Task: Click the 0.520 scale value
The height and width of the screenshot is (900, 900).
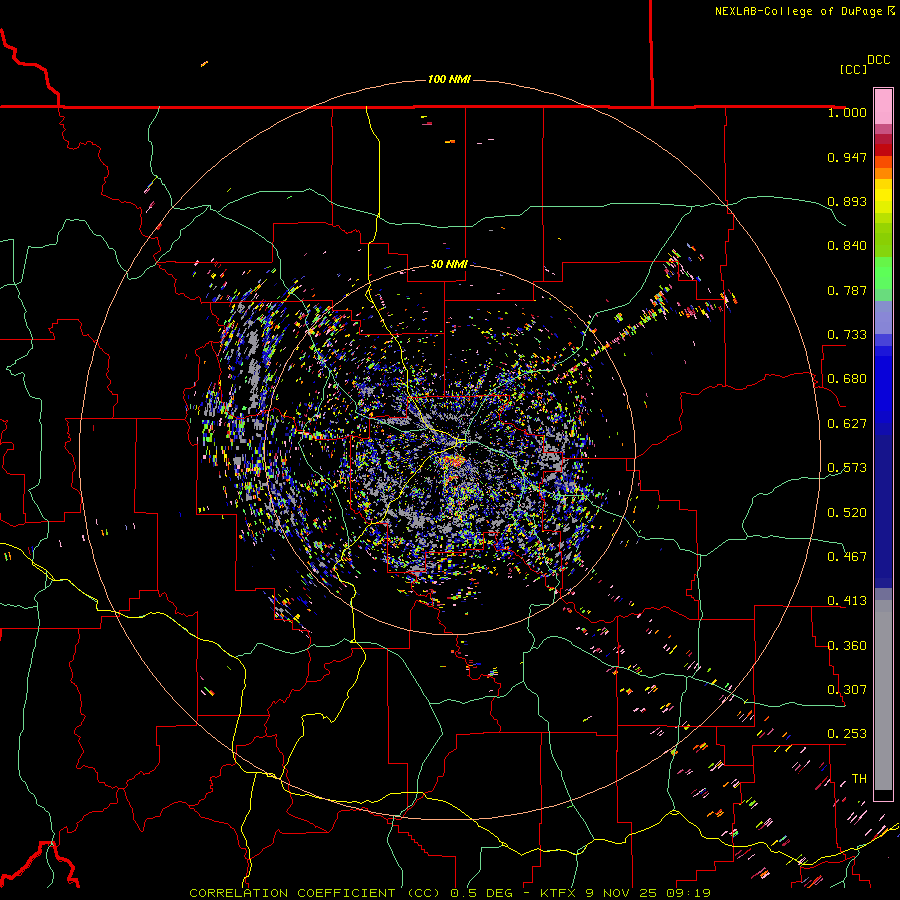Action: 847,513
